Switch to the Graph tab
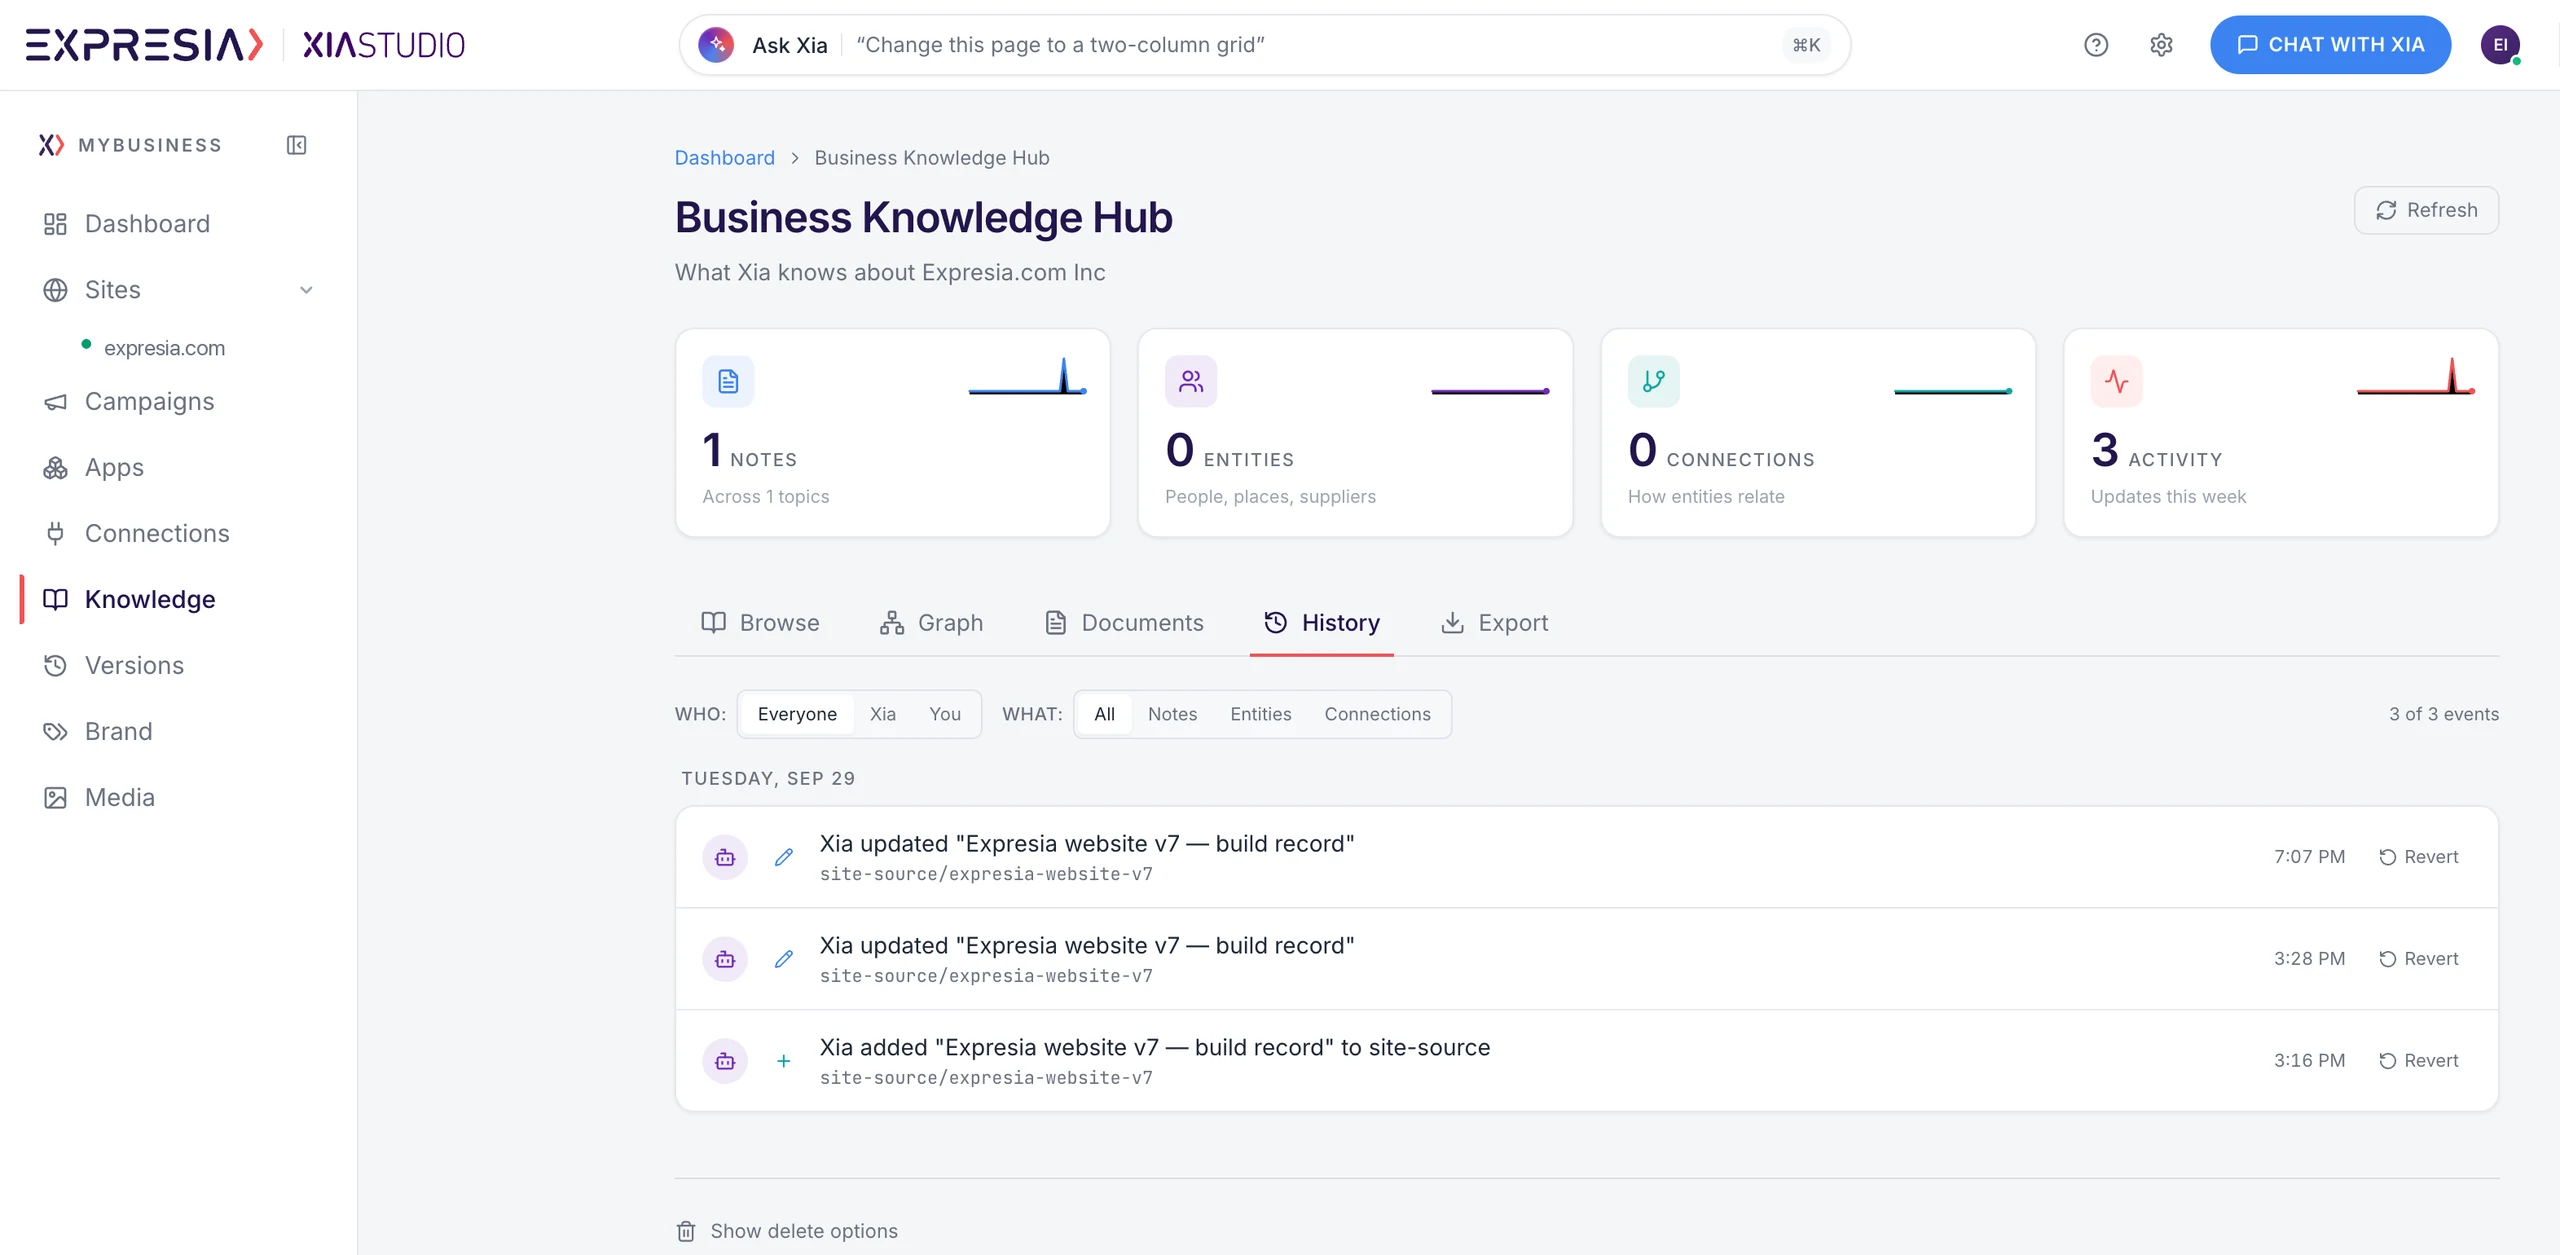The image size is (2560, 1255). tap(931, 623)
